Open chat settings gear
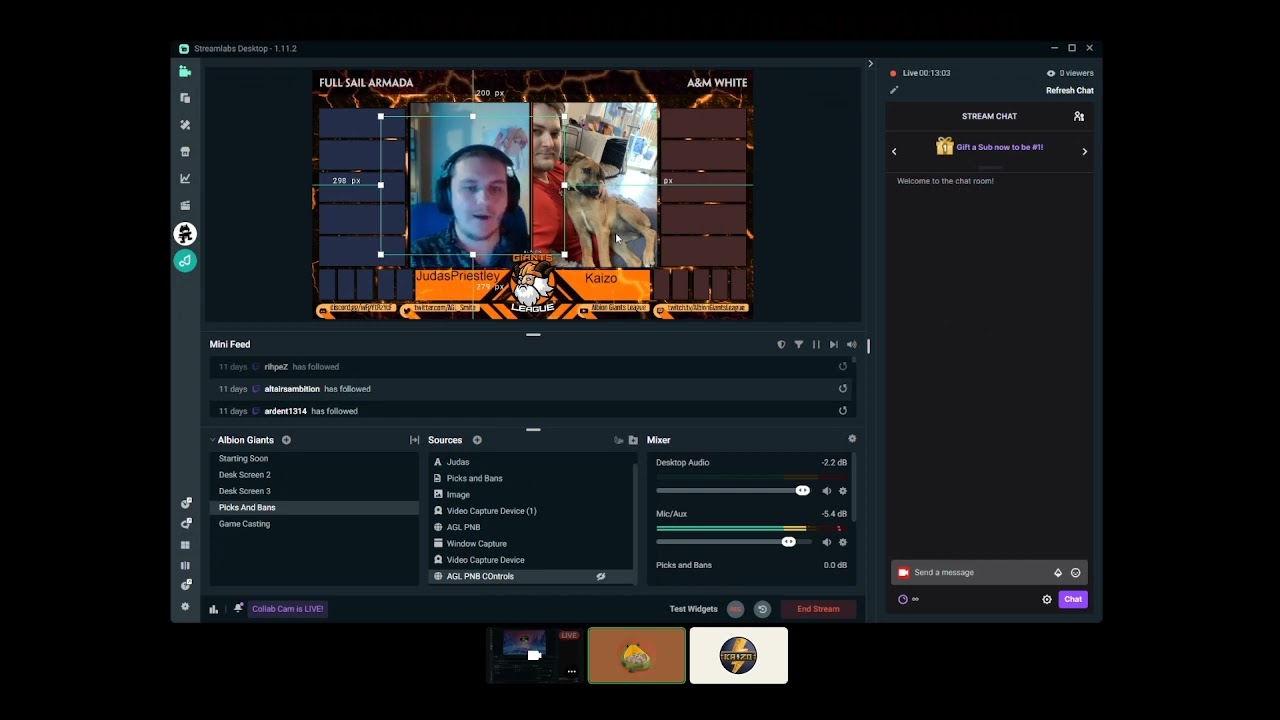This screenshot has height=720, width=1280. click(x=1047, y=600)
